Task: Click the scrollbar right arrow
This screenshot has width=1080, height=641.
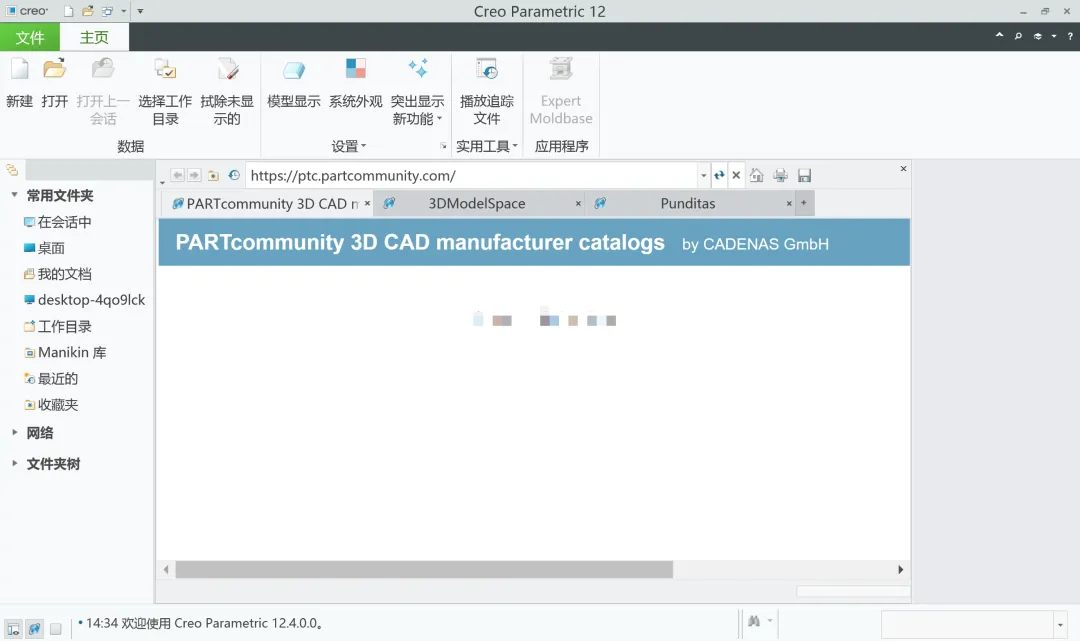Action: (x=900, y=569)
